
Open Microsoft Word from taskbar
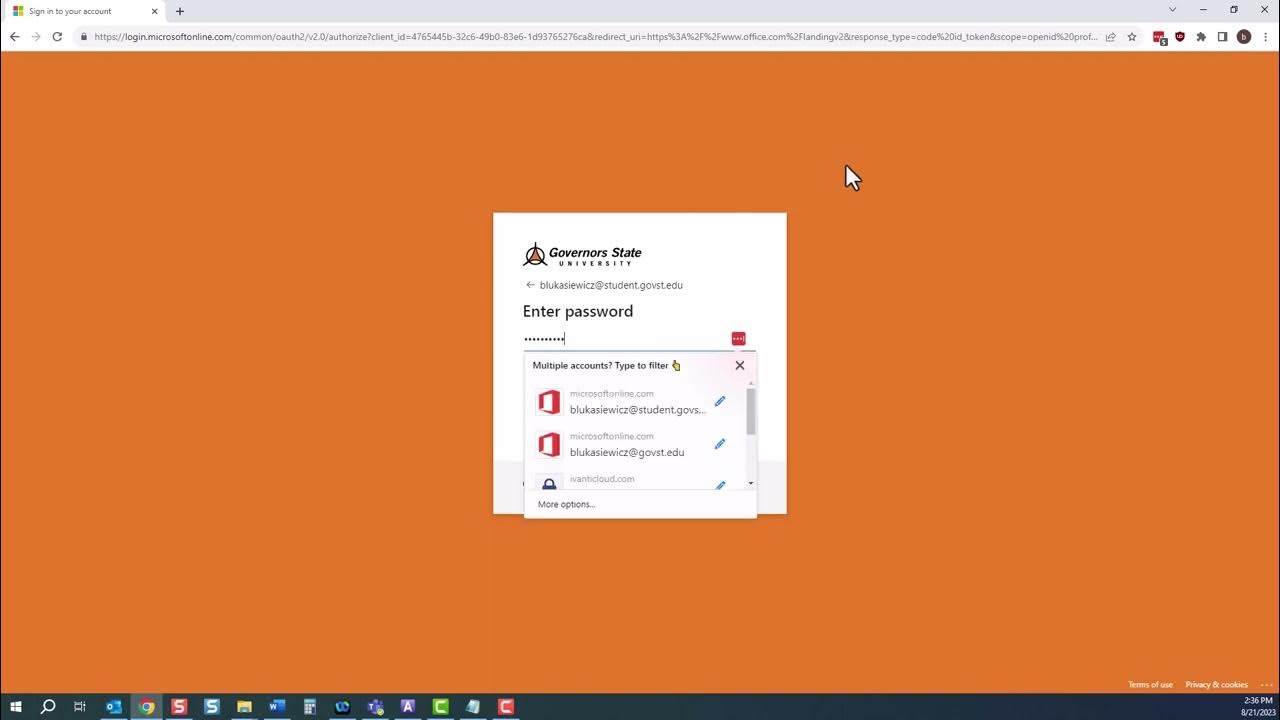coord(277,707)
